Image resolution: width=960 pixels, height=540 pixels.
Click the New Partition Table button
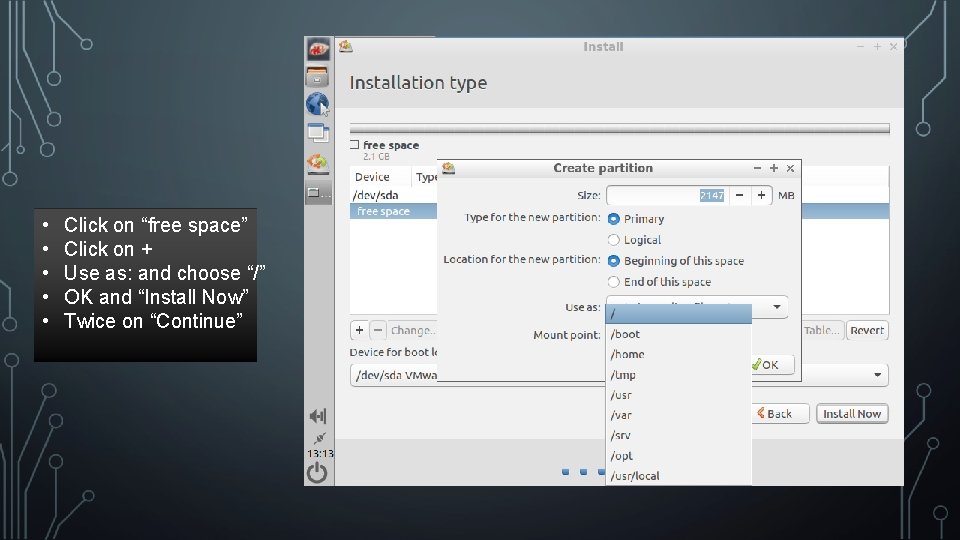click(822, 331)
